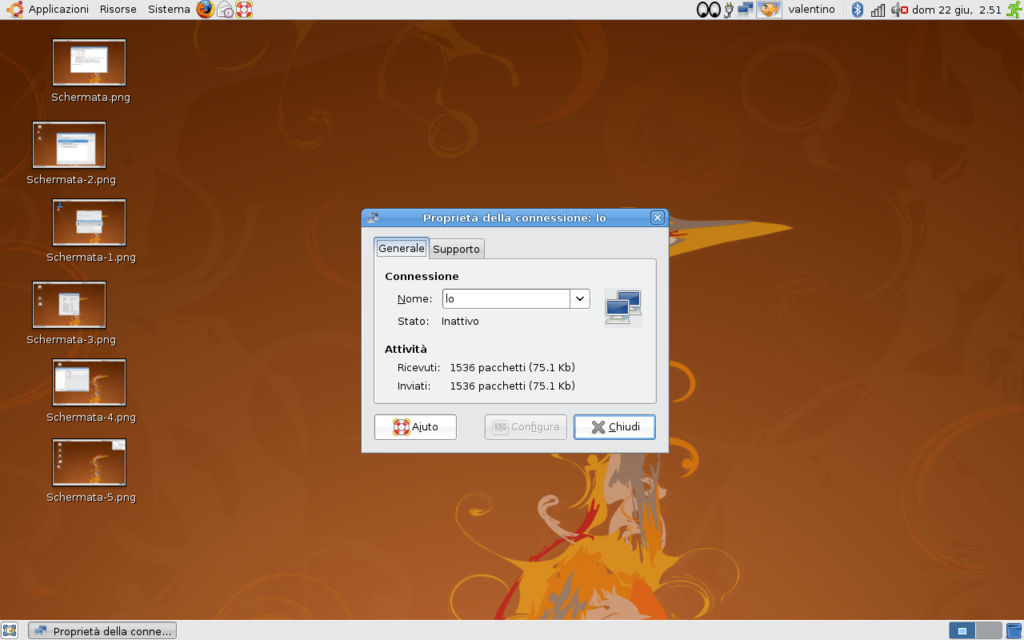The width and height of the screenshot is (1024, 640).
Task: Launch Firefox from the top panel
Action: 205,10
